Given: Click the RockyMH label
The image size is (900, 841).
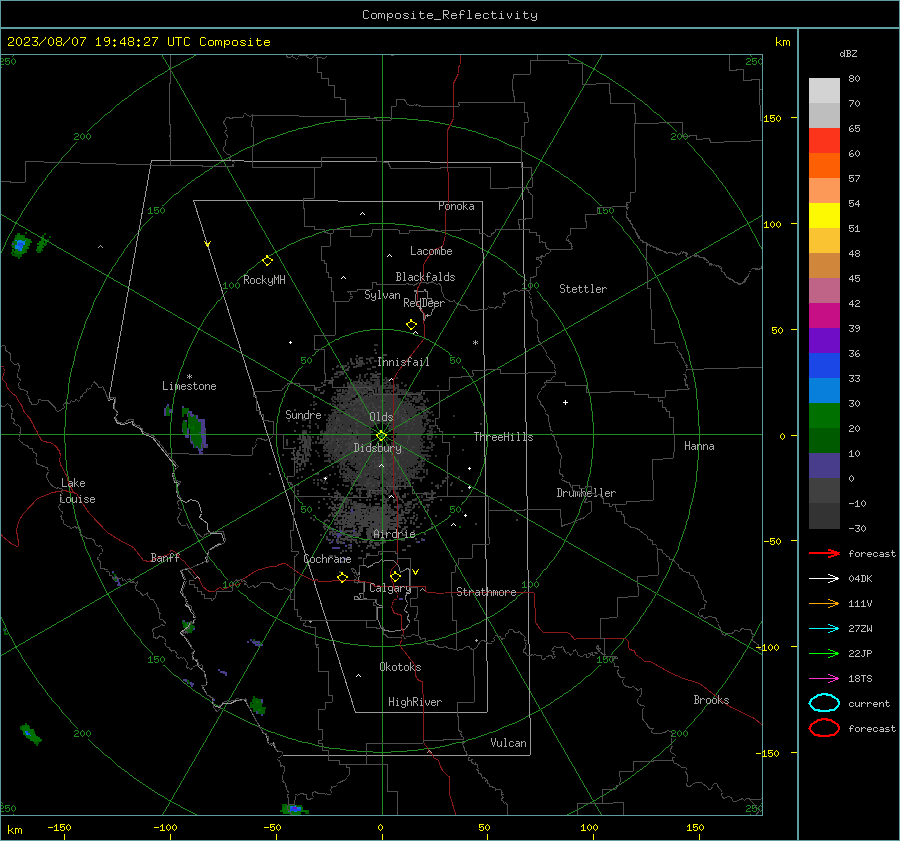Looking at the screenshot, I should 264,280.
